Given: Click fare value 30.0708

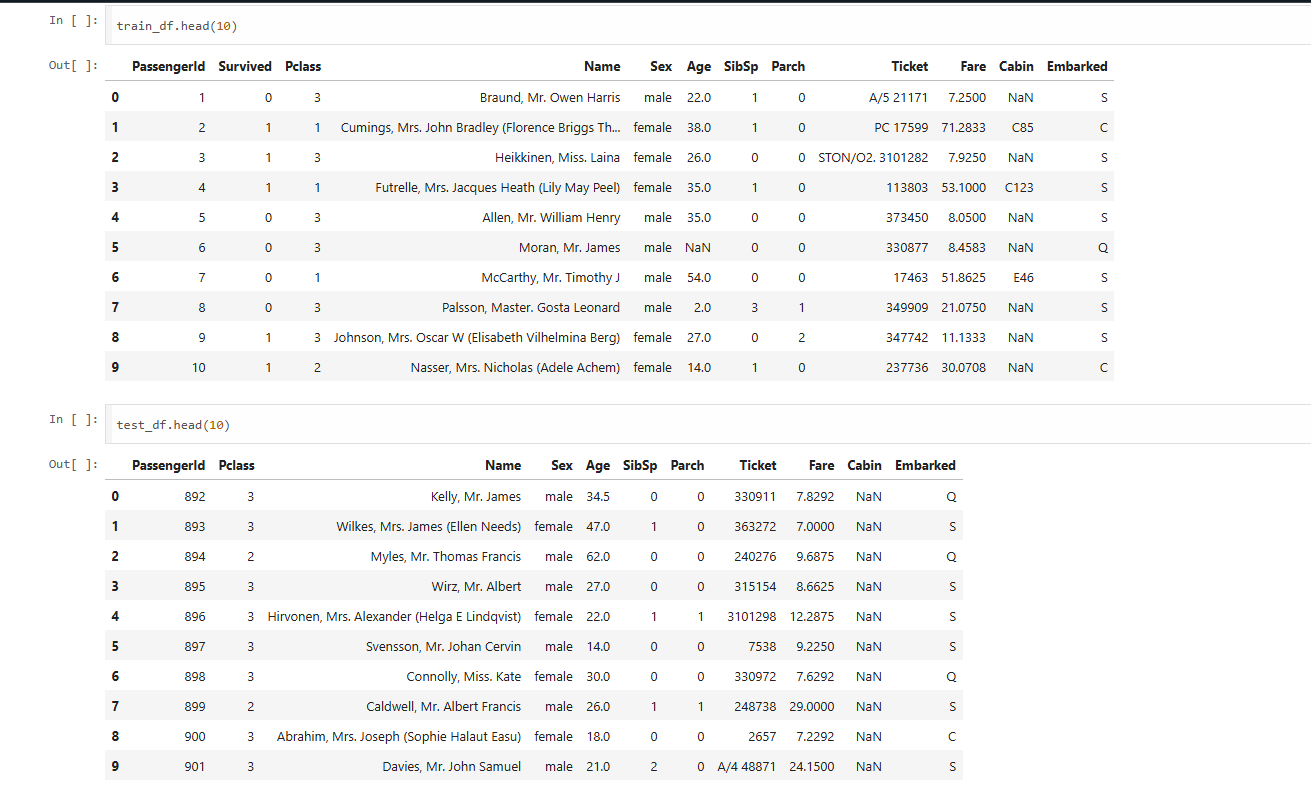Looking at the screenshot, I should point(963,368).
